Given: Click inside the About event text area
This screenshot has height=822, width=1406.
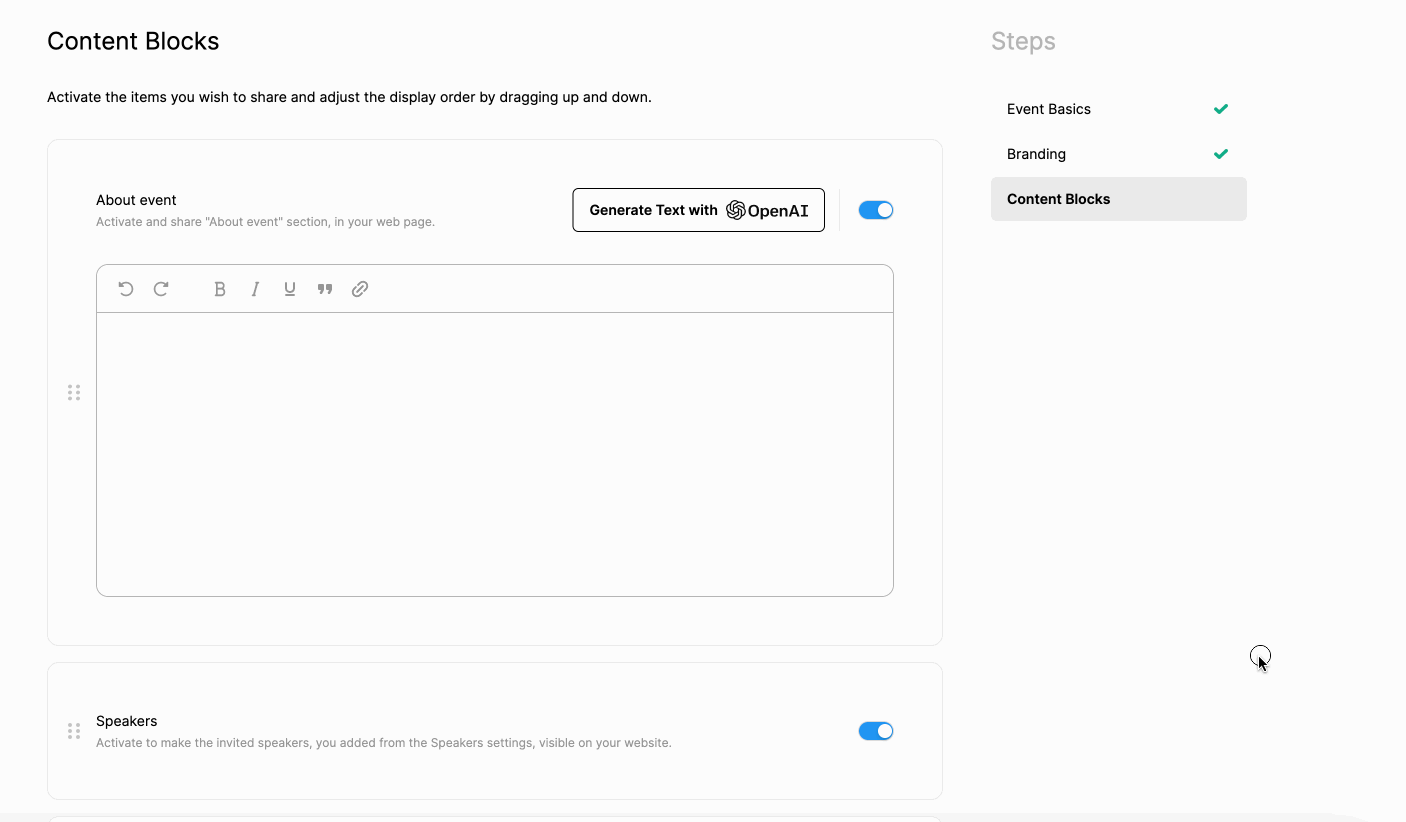Looking at the screenshot, I should coord(494,454).
